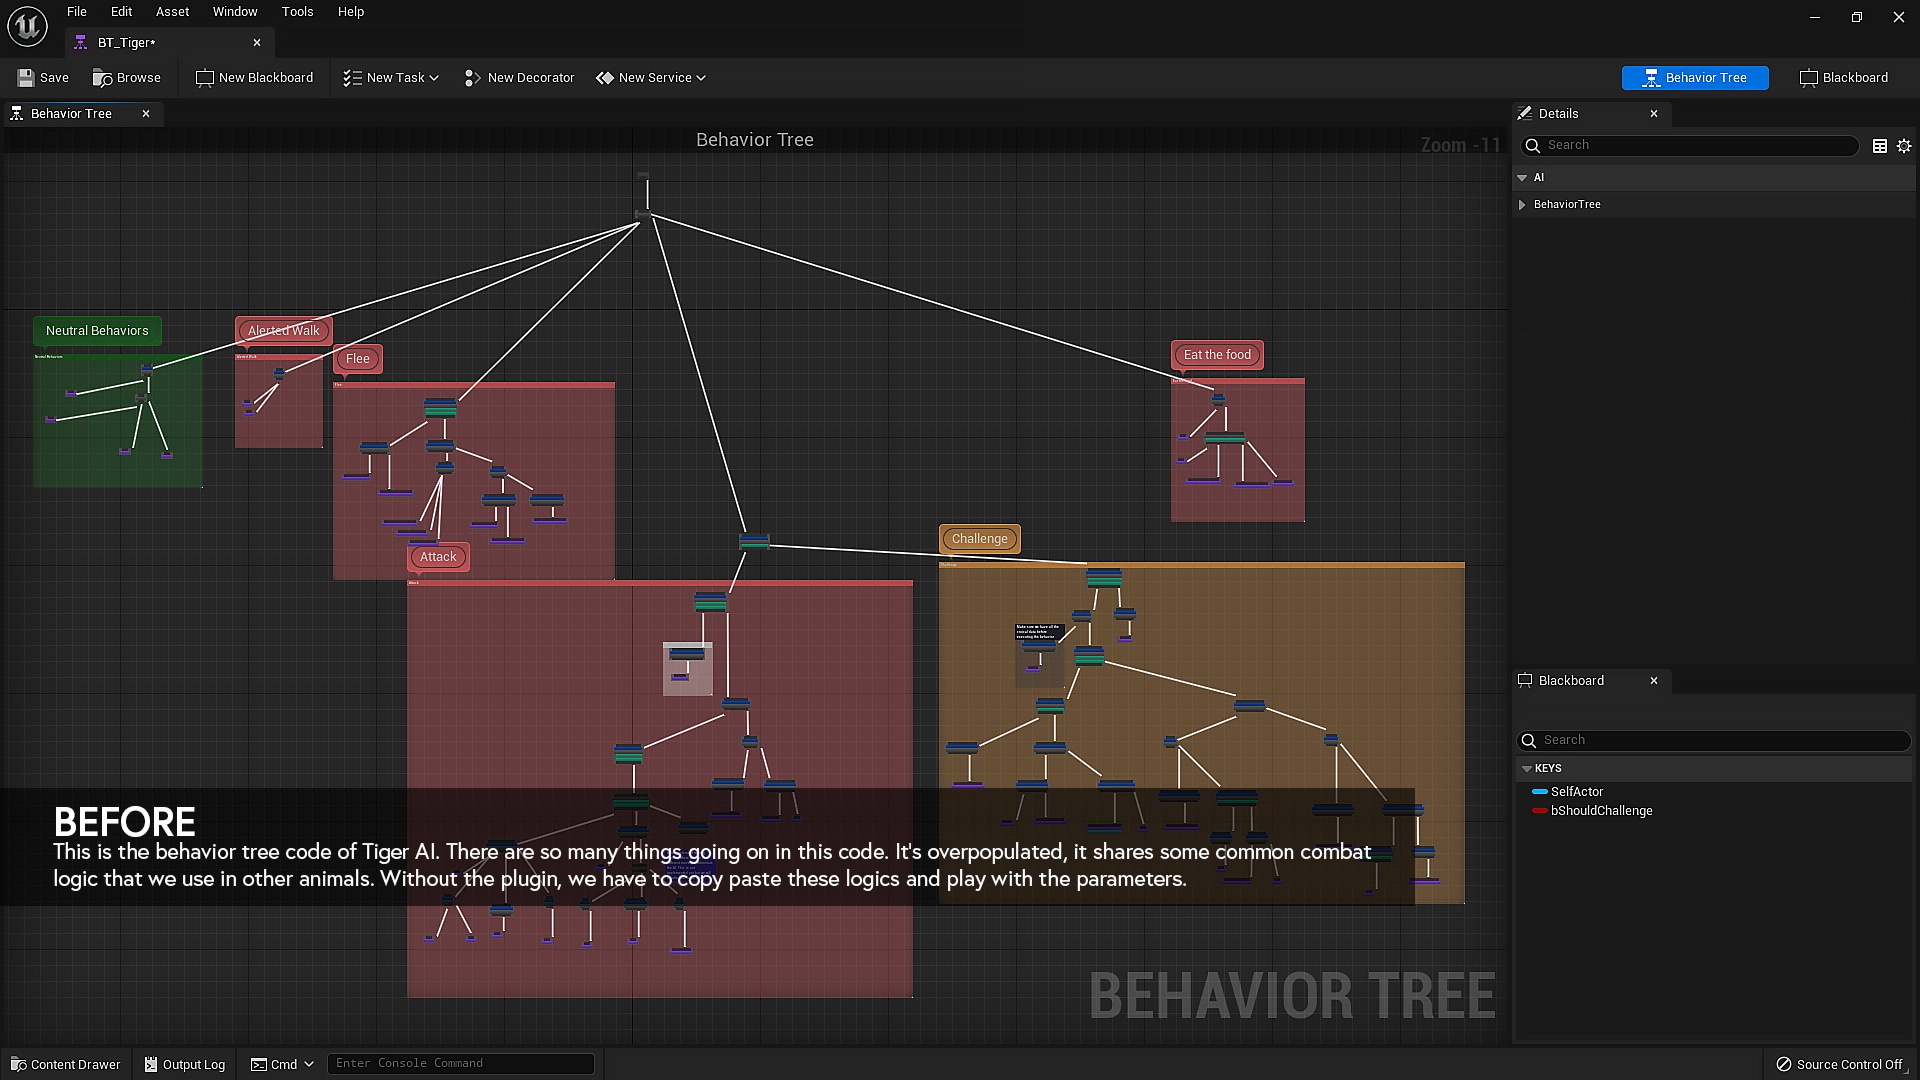Click the New Blackboard button
This screenshot has height=1080, width=1920.
pyautogui.click(x=254, y=77)
